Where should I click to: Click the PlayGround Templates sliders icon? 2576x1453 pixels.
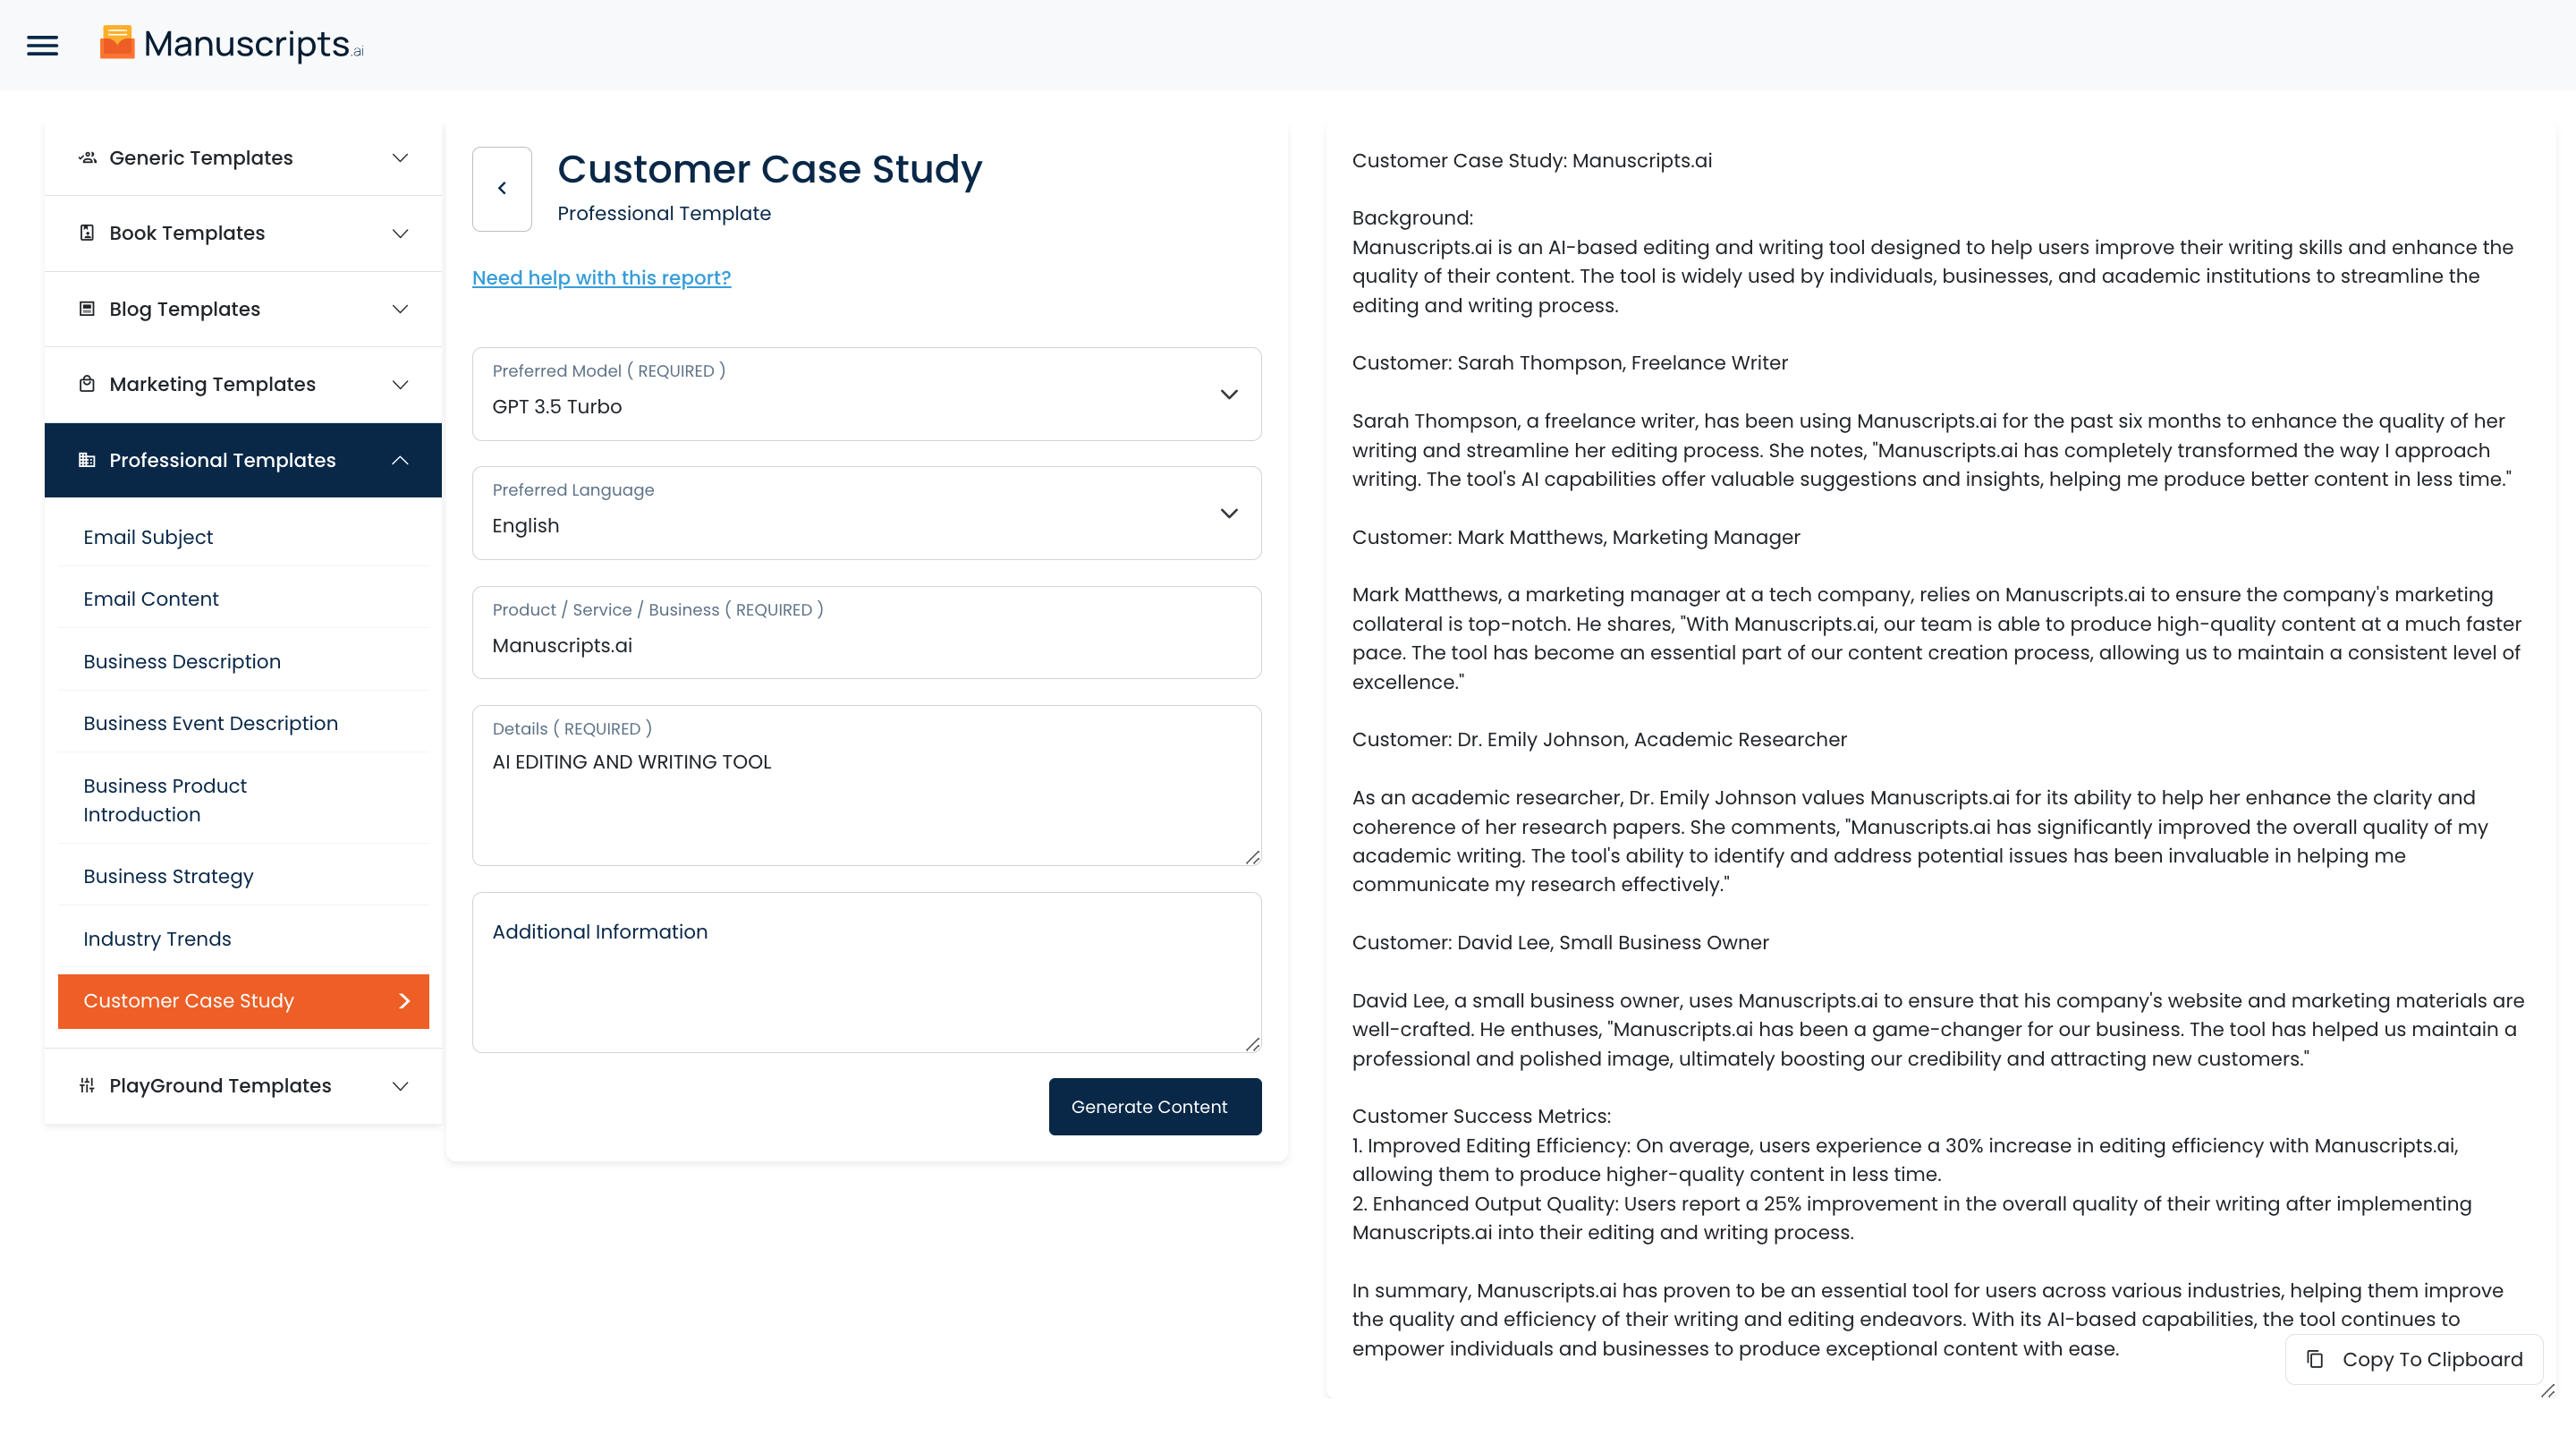point(87,1085)
